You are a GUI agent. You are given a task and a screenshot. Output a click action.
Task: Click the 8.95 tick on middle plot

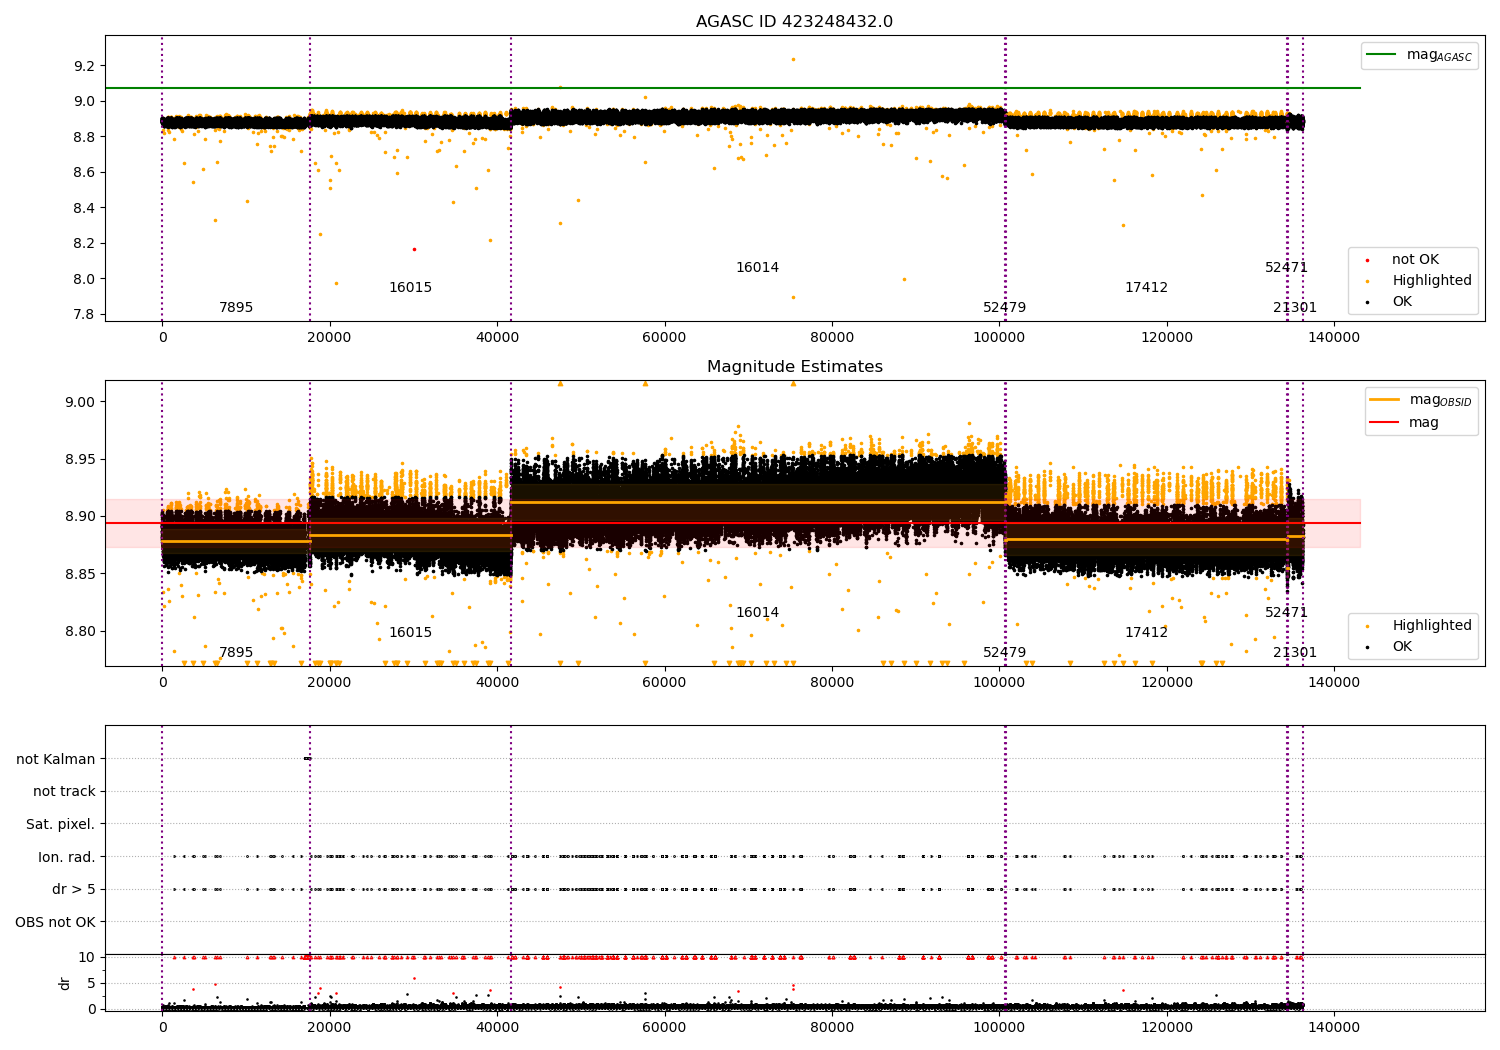pos(80,459)
